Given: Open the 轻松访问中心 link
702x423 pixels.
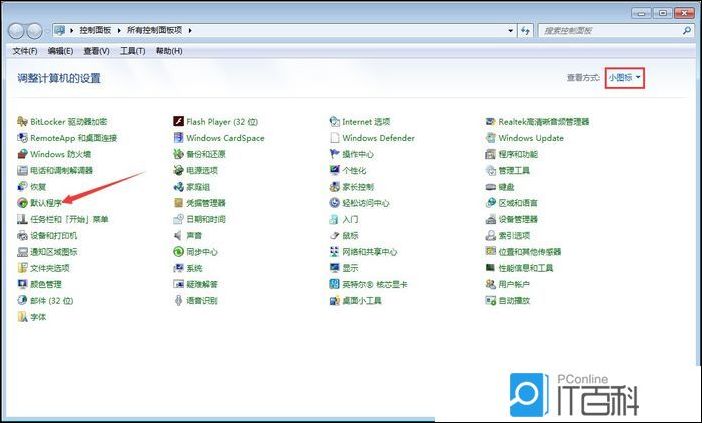Looking at the screenshot, I should (x=366, y=203).
